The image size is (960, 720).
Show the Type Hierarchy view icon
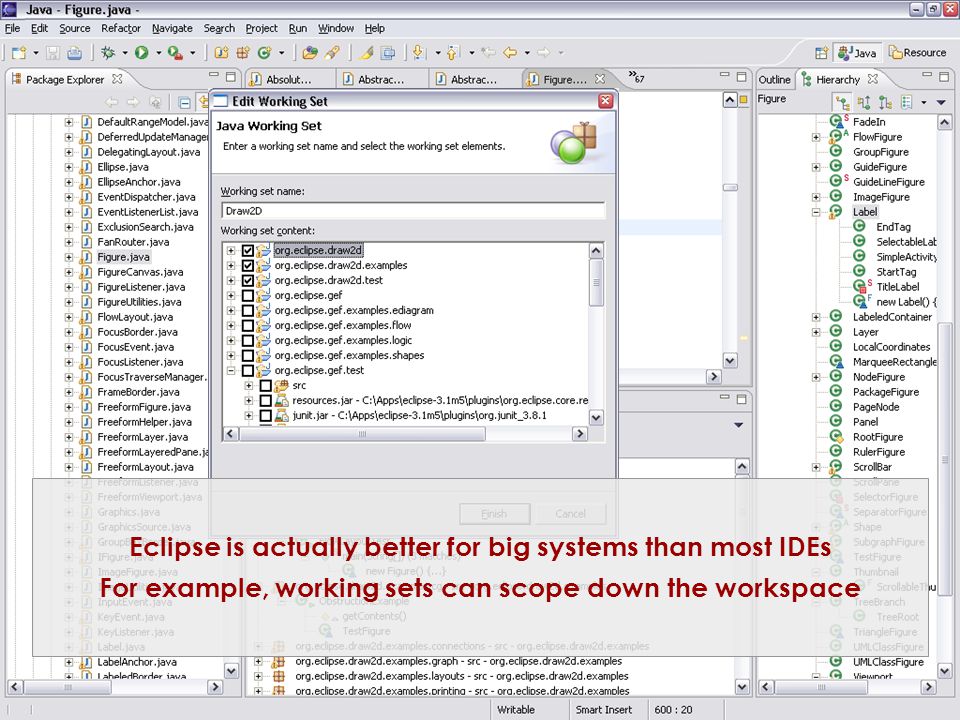(x=843, y=102)
